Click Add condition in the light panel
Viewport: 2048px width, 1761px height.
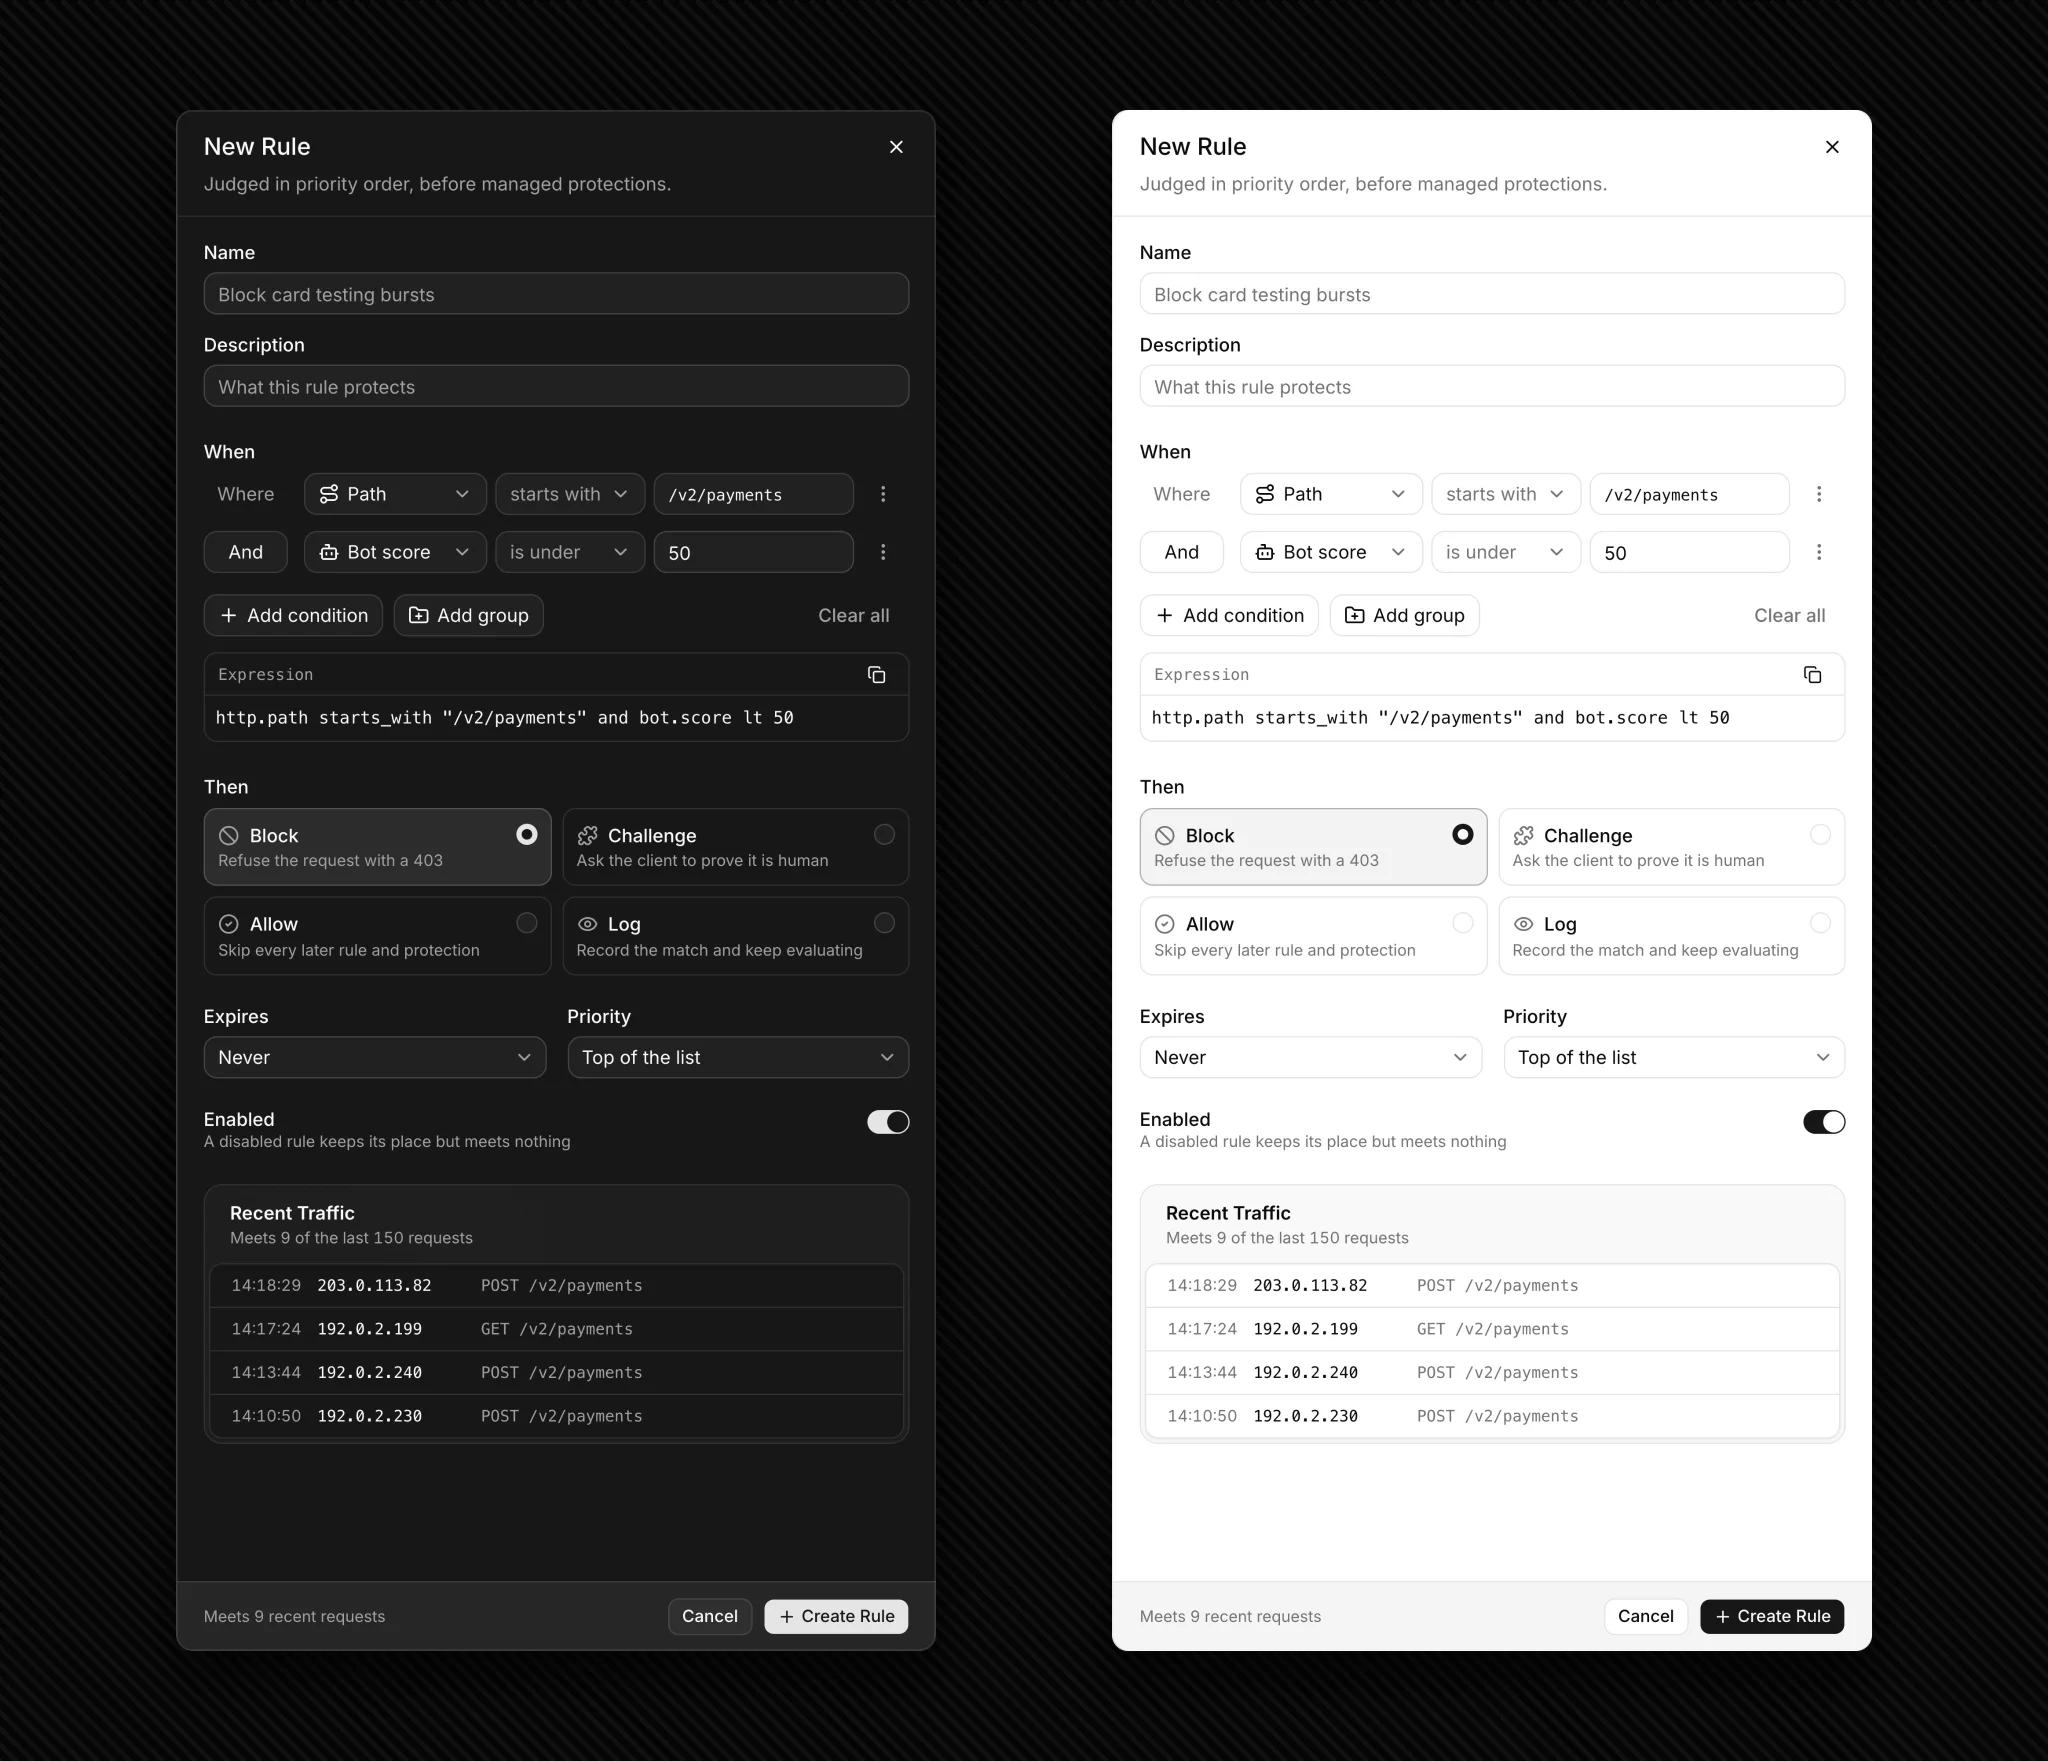click(x=1229, y=615)
